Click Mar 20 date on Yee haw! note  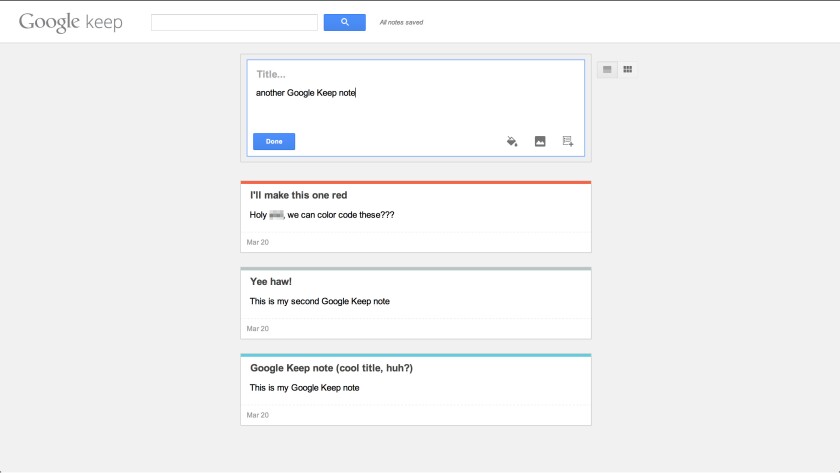tap(258, 329)
